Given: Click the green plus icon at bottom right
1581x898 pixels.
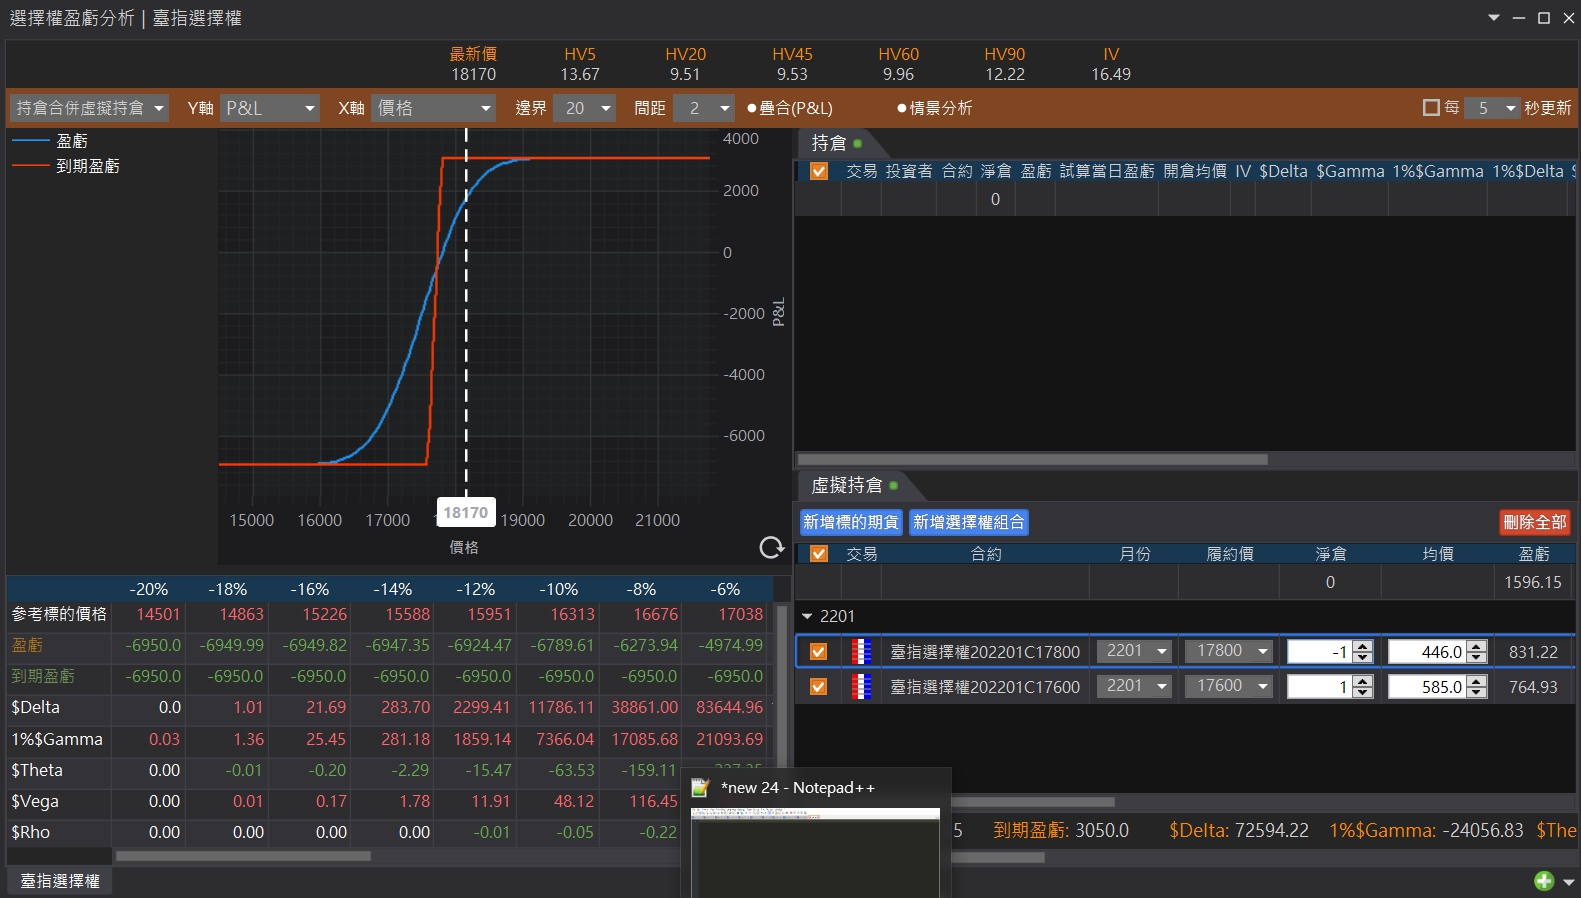Looking at the screenshot, I should click(1544, 881).
